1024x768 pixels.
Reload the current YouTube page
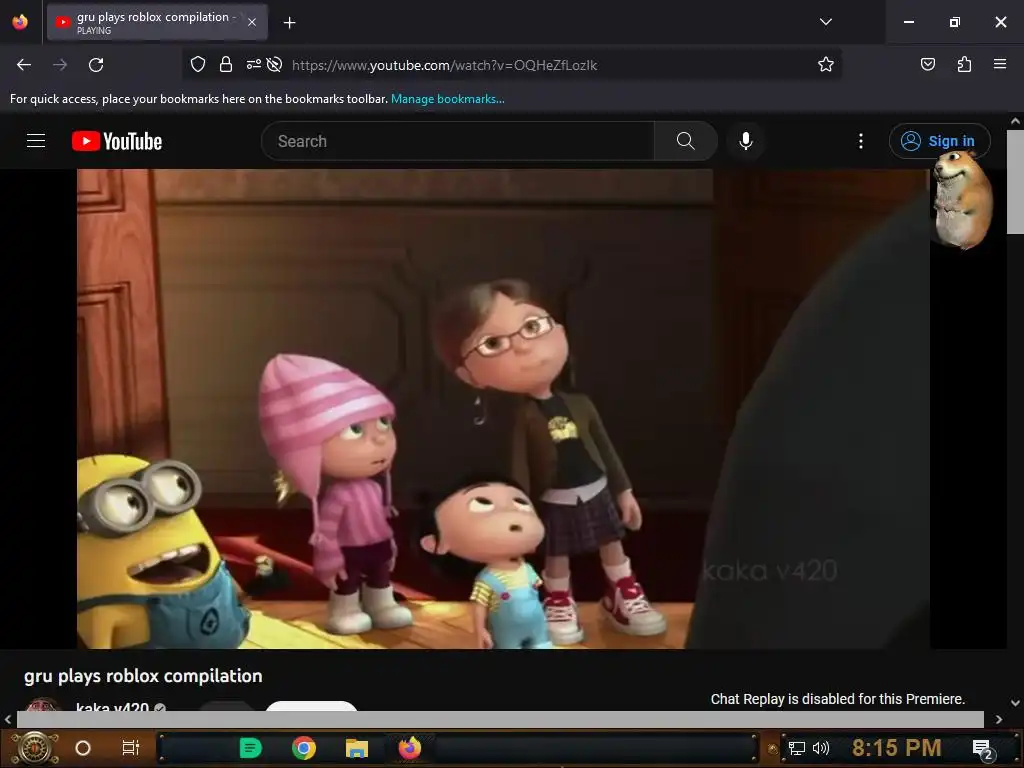click(x=96, y=65)
